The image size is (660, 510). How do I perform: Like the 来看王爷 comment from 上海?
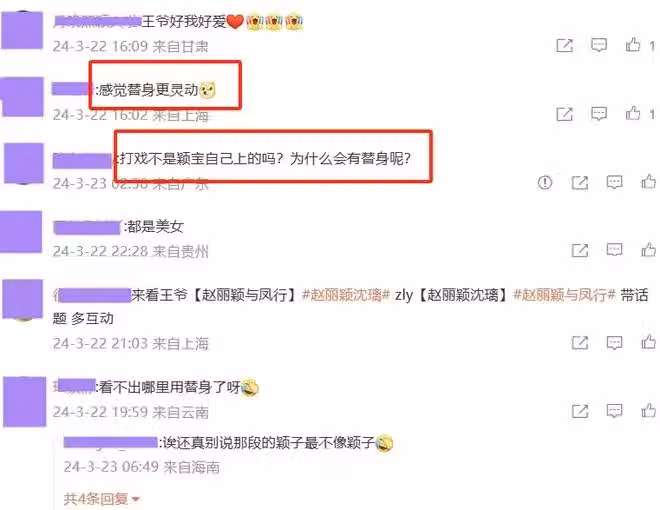click(x=648, y=342)
